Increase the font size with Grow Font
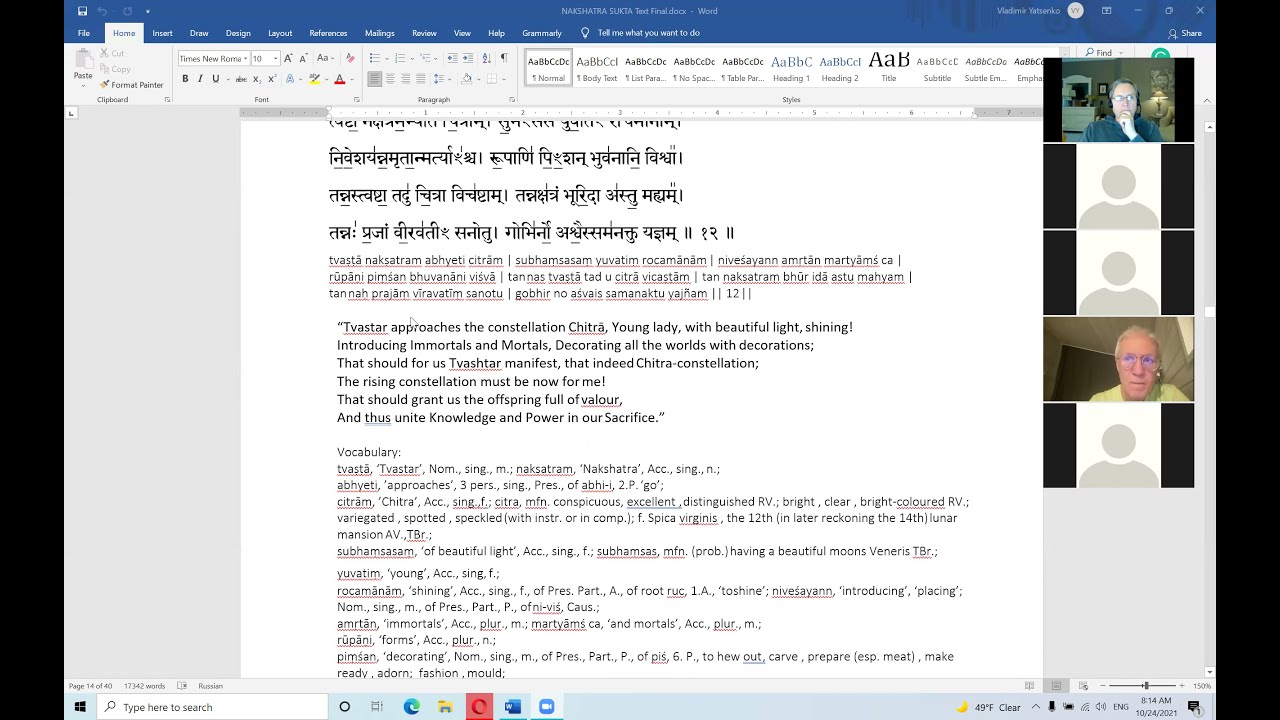The width and height of the screenshot is (1280, 720). [x=288, y=58]
